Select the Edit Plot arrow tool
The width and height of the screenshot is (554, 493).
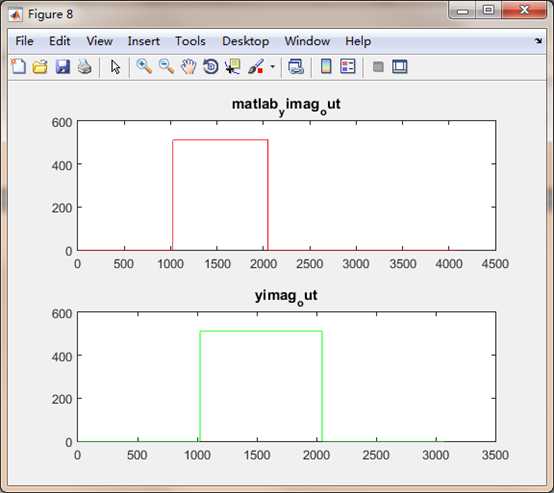tap(115, 66)
